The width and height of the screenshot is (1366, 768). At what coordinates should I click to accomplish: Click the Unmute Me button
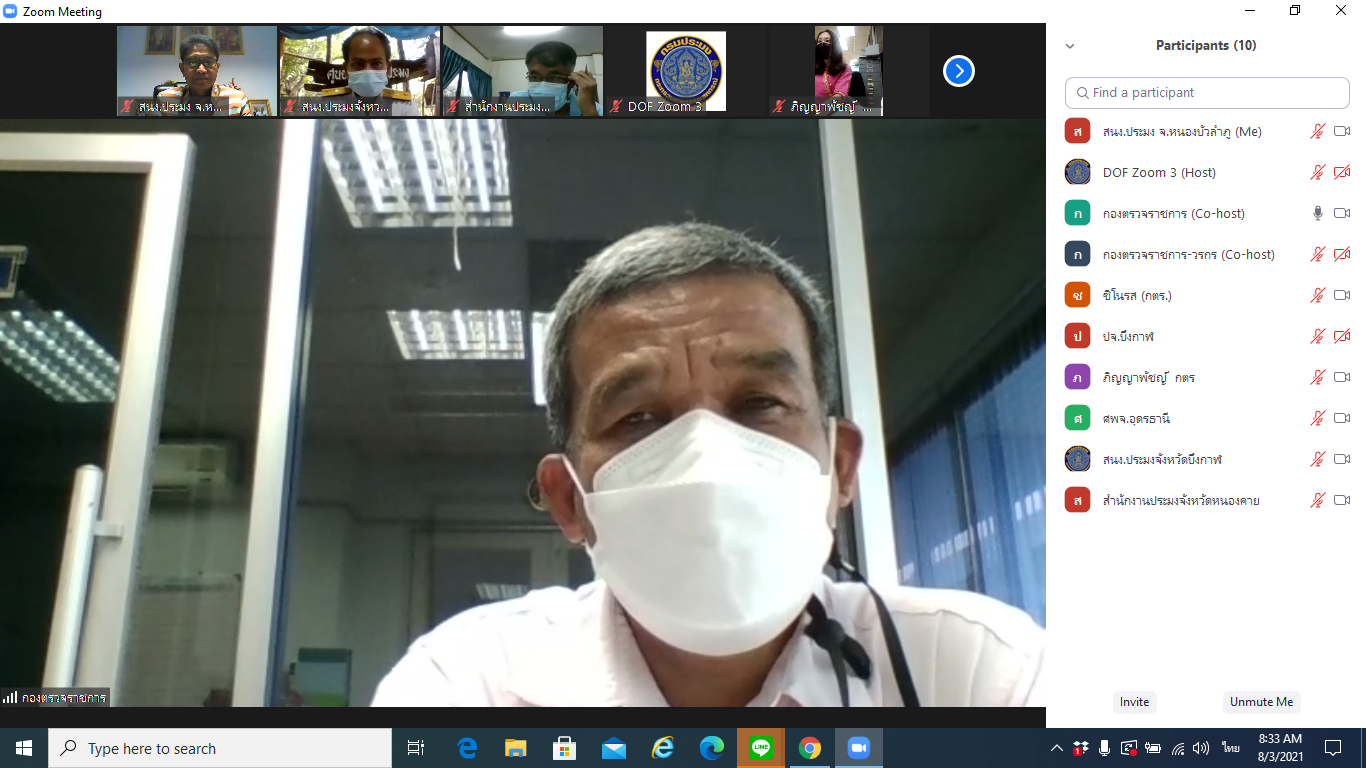coord(1261,702)
